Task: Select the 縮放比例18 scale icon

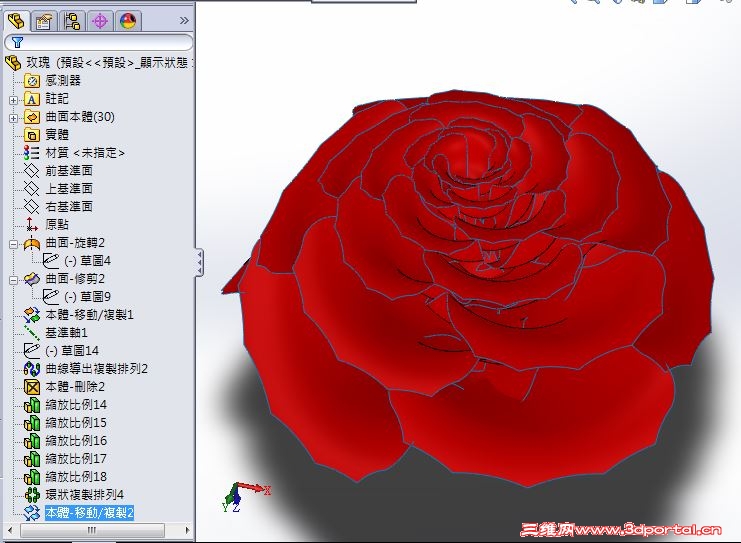Action: tap(32, 477)
